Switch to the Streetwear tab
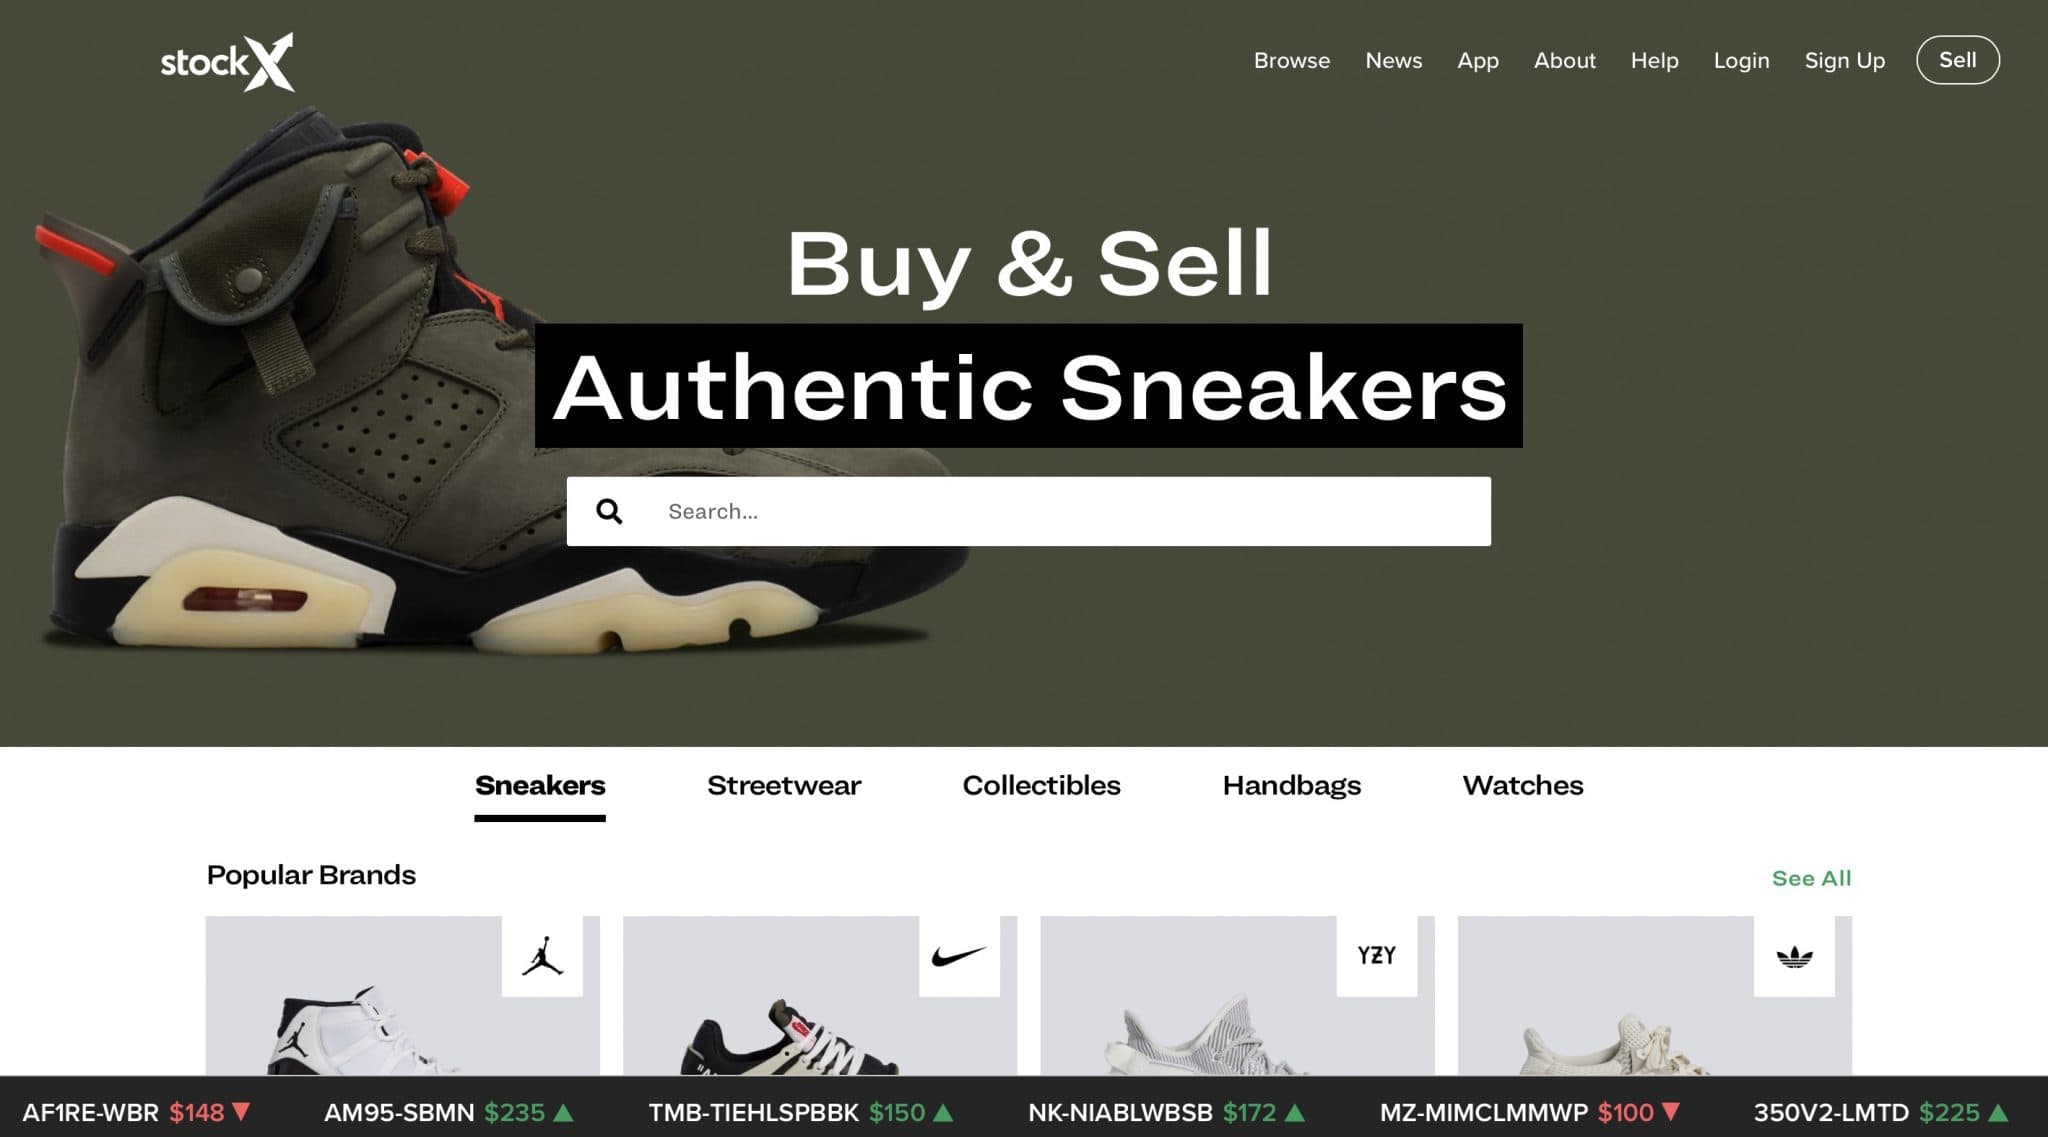This screenshot has width=2048, height=1137. coord(784,785)
